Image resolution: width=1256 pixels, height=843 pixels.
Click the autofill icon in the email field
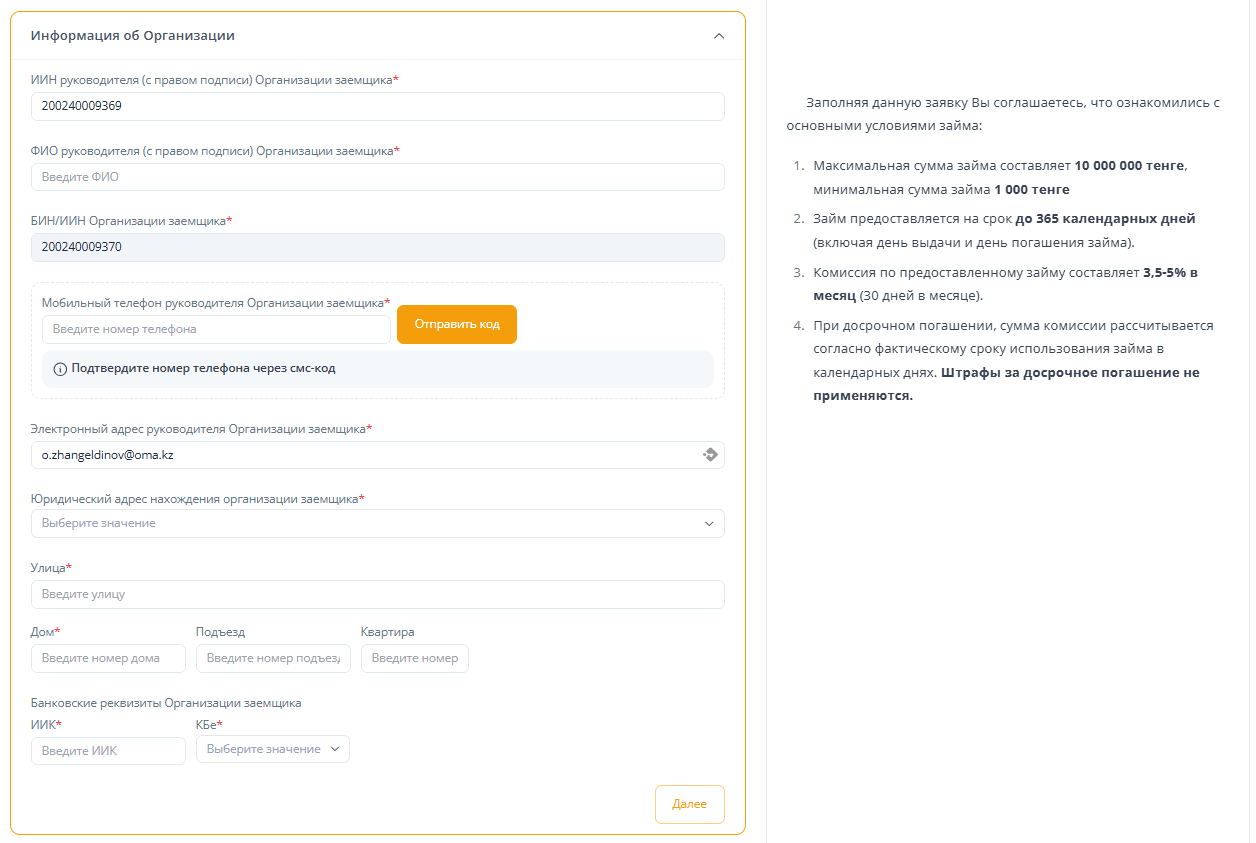[710, 454]
